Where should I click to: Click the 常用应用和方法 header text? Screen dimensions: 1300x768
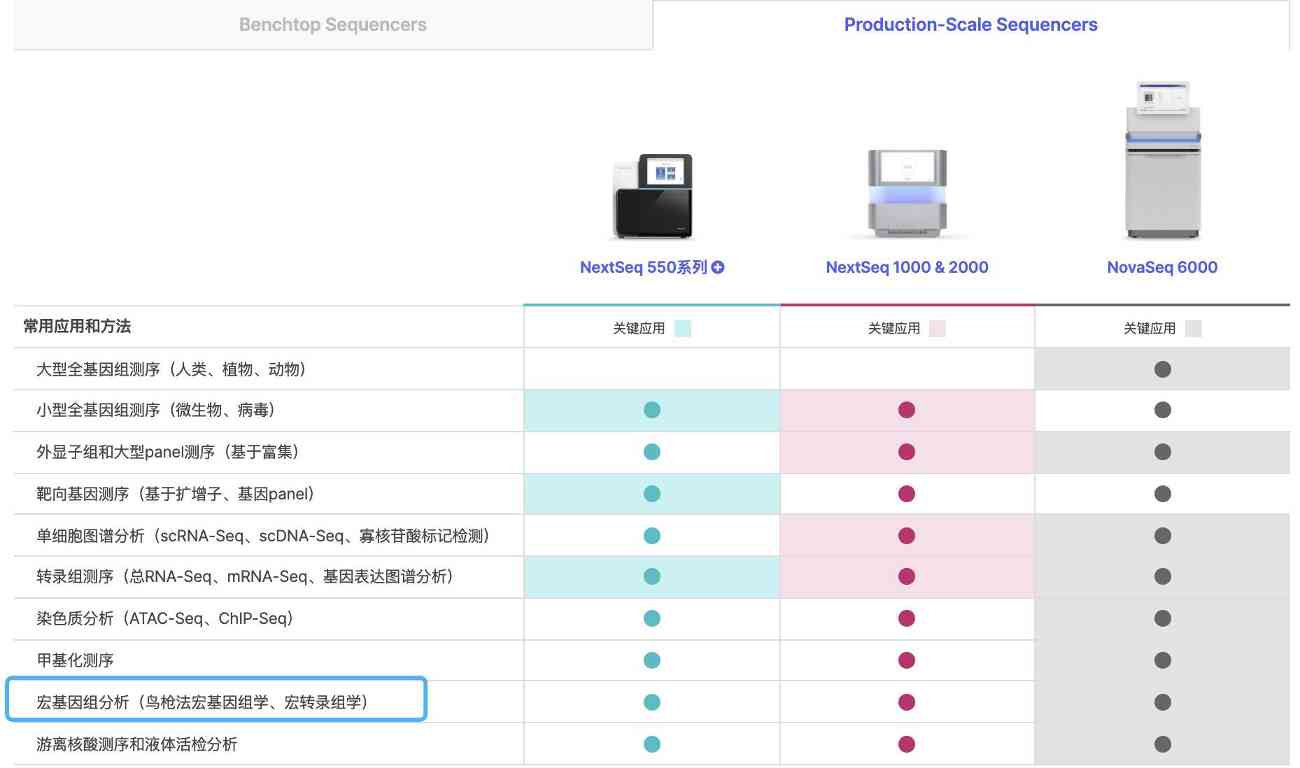coord(77,327)
